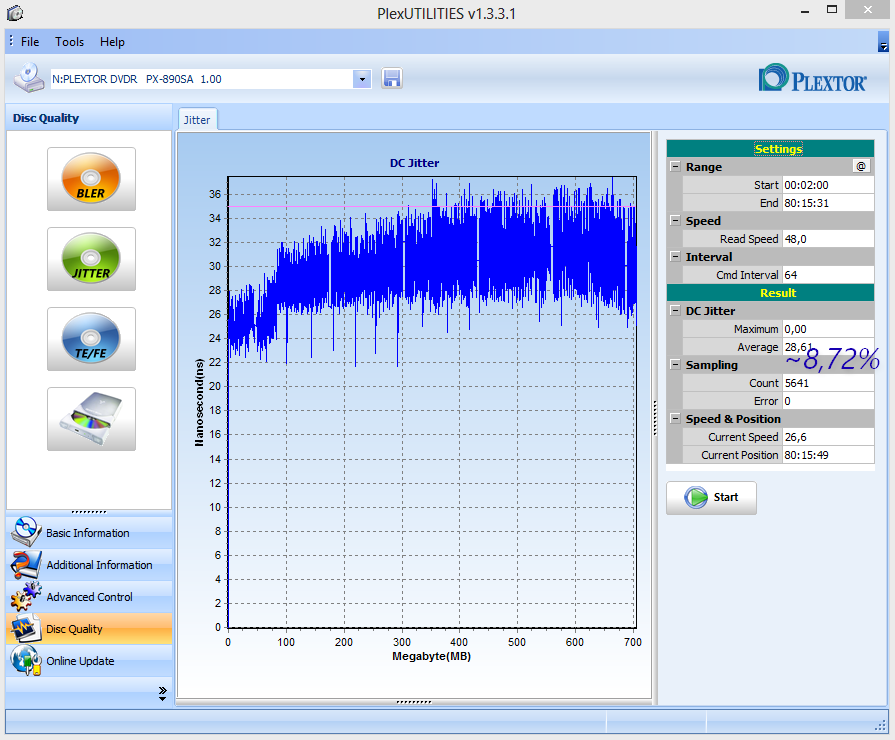Screen dimensions: 895x740
Task: Edit the Cmd Interval value 64
Action: tap(828, 275)
